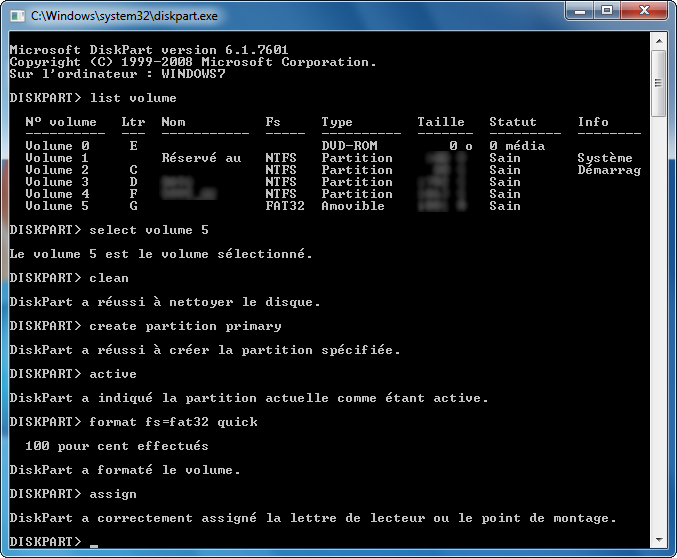Click 'Le volume 5 est le volume sélectionné.'
This screenshot has height=558, width=677.
pos(161,254)
